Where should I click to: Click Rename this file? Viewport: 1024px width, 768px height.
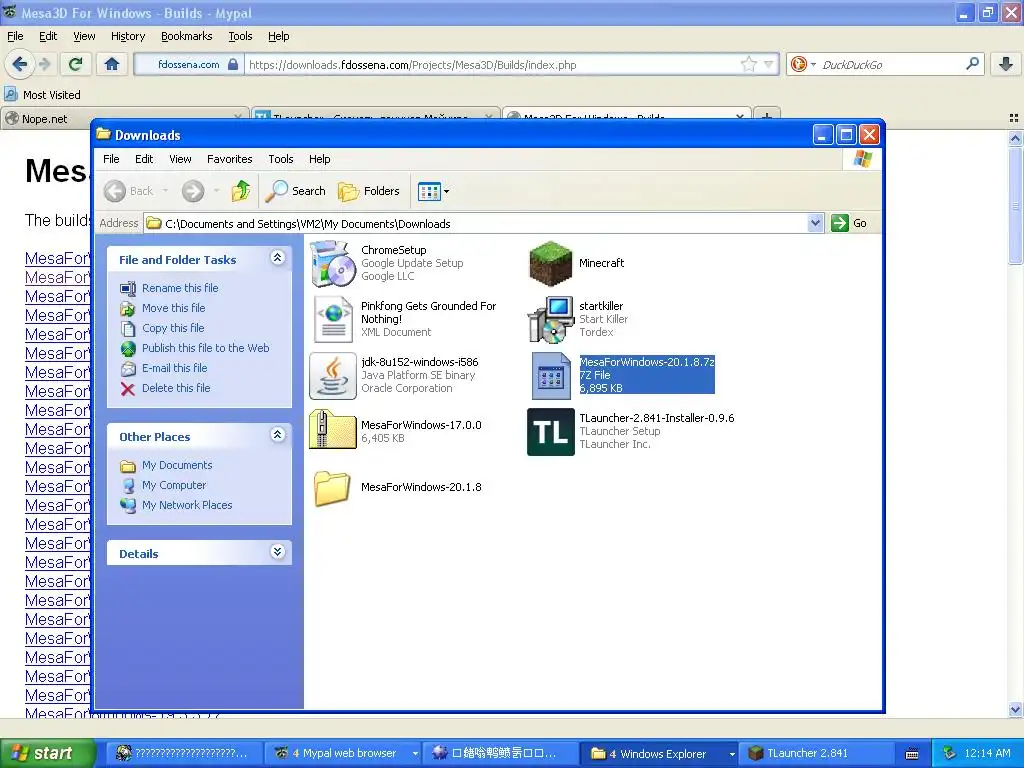pos(180,288)
